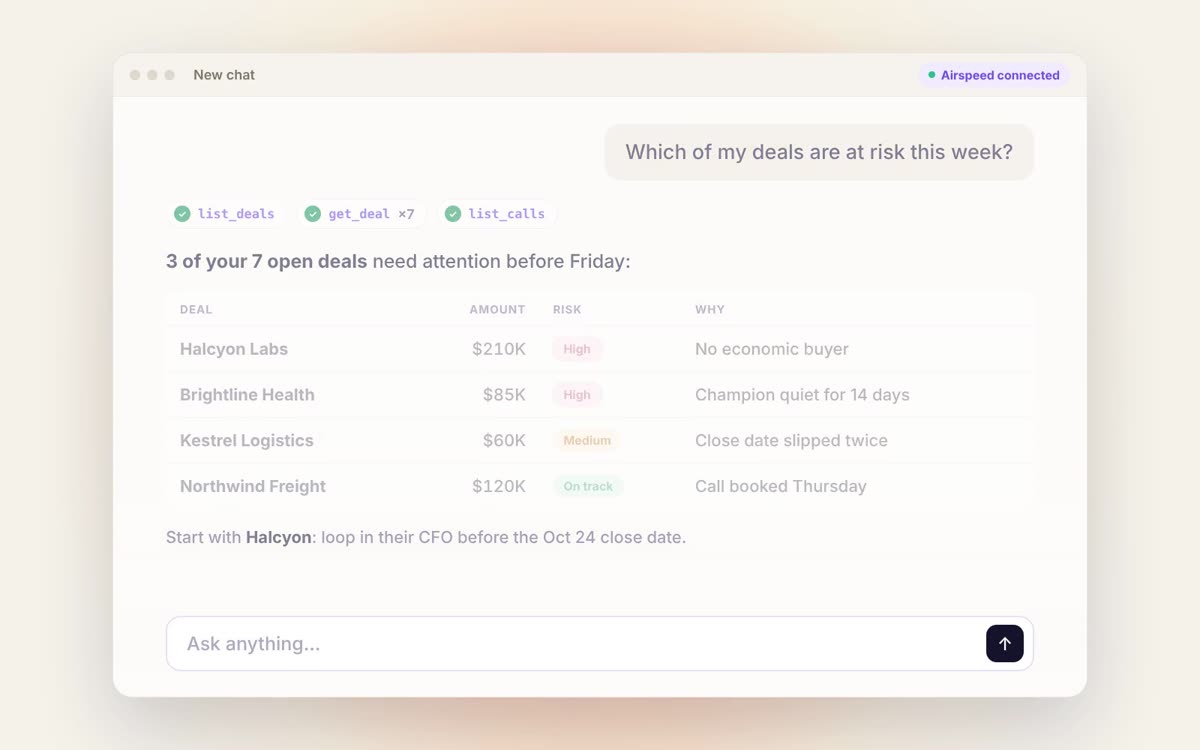This screenshot has height=750, width=1200.
Task: Click the DEAL column header
Action: [196, 309]
